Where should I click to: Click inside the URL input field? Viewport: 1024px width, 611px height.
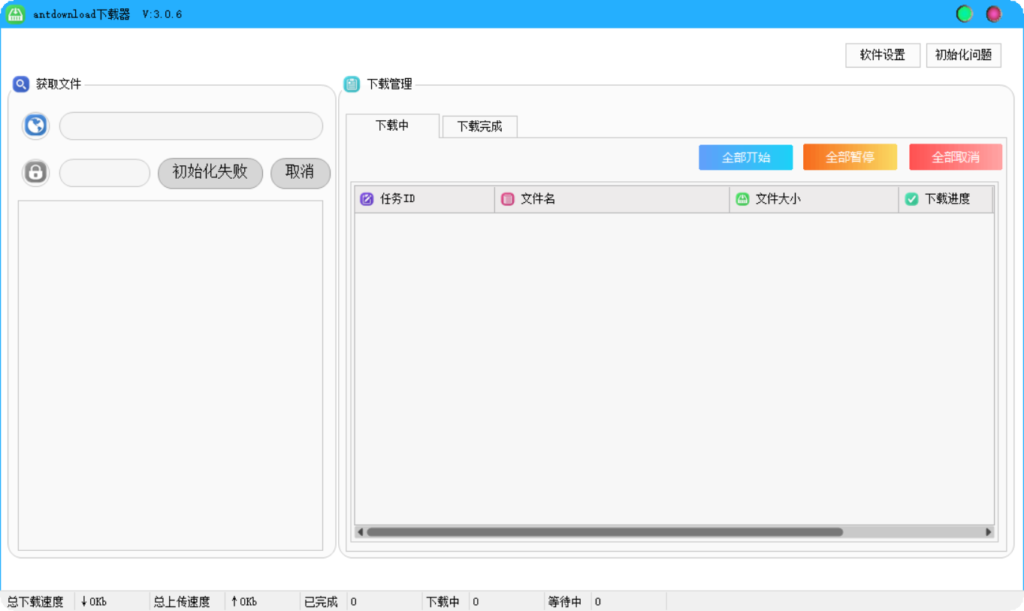click(190, 125)
